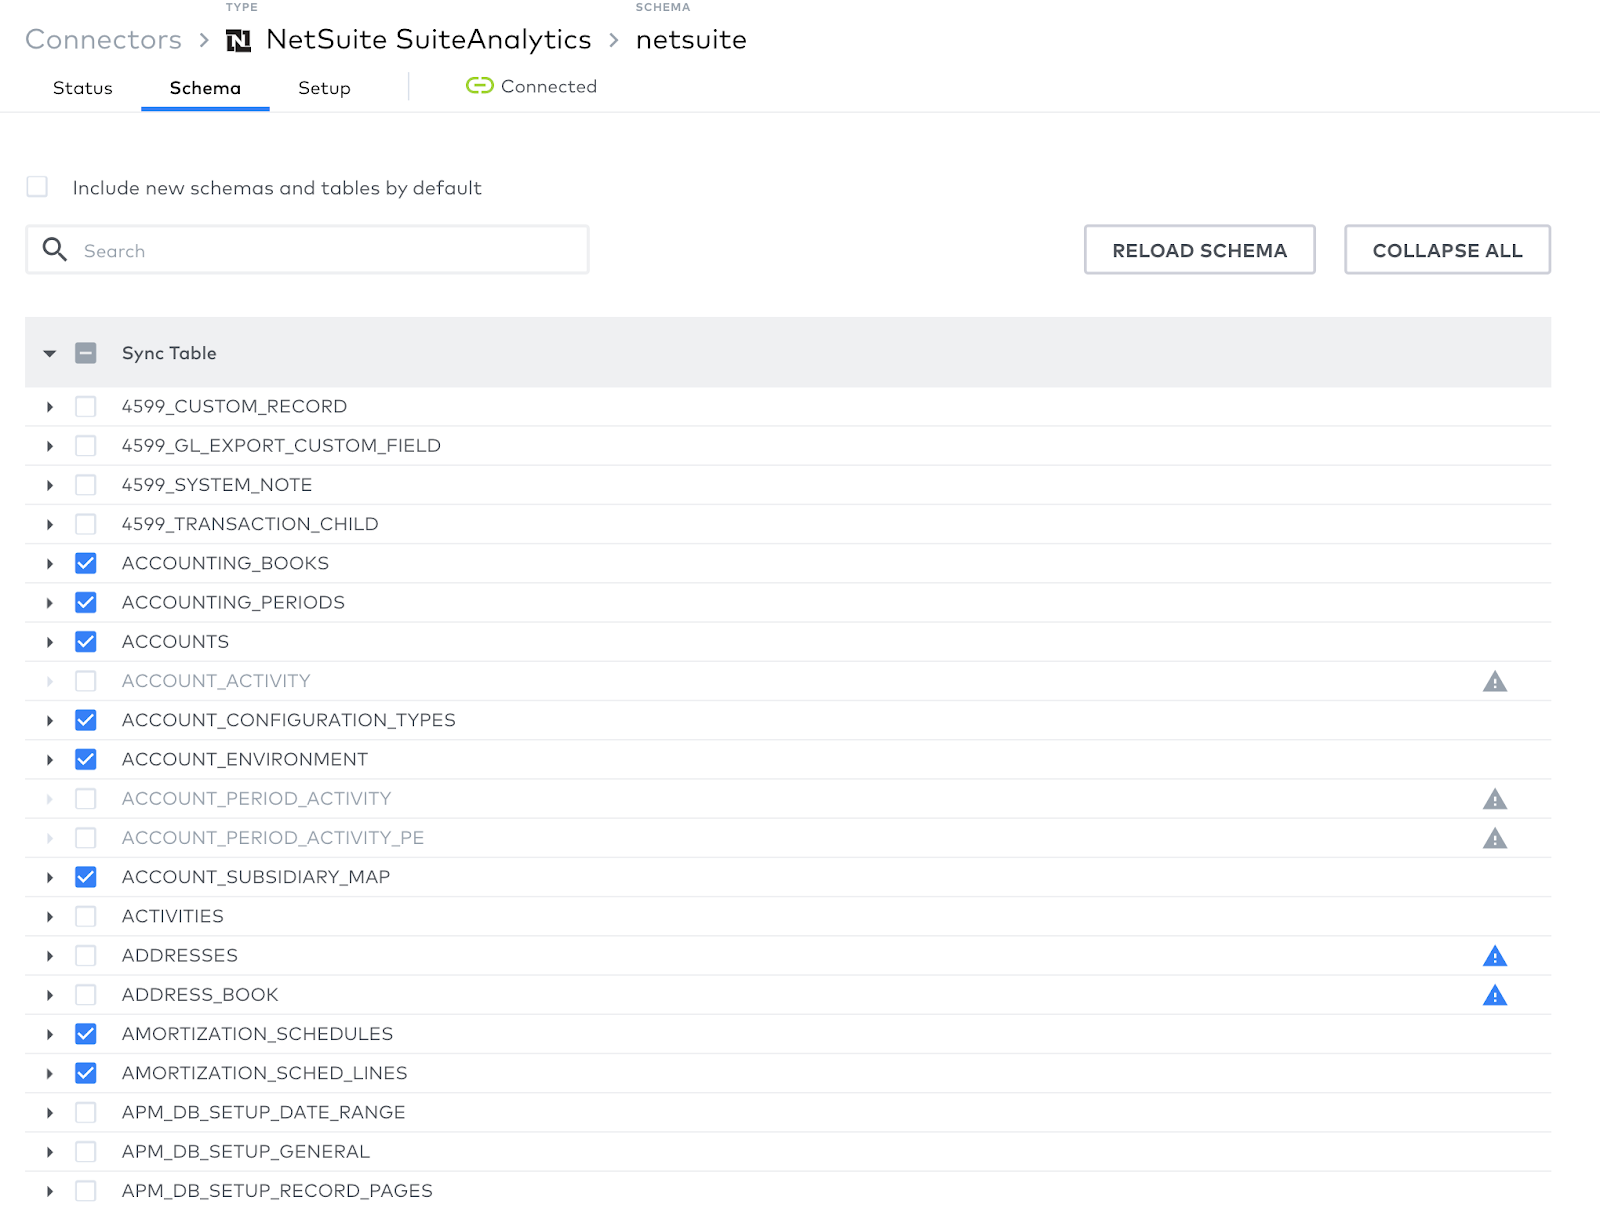Click the blue alert icon for ADDRESSES

coord(1495,956)
